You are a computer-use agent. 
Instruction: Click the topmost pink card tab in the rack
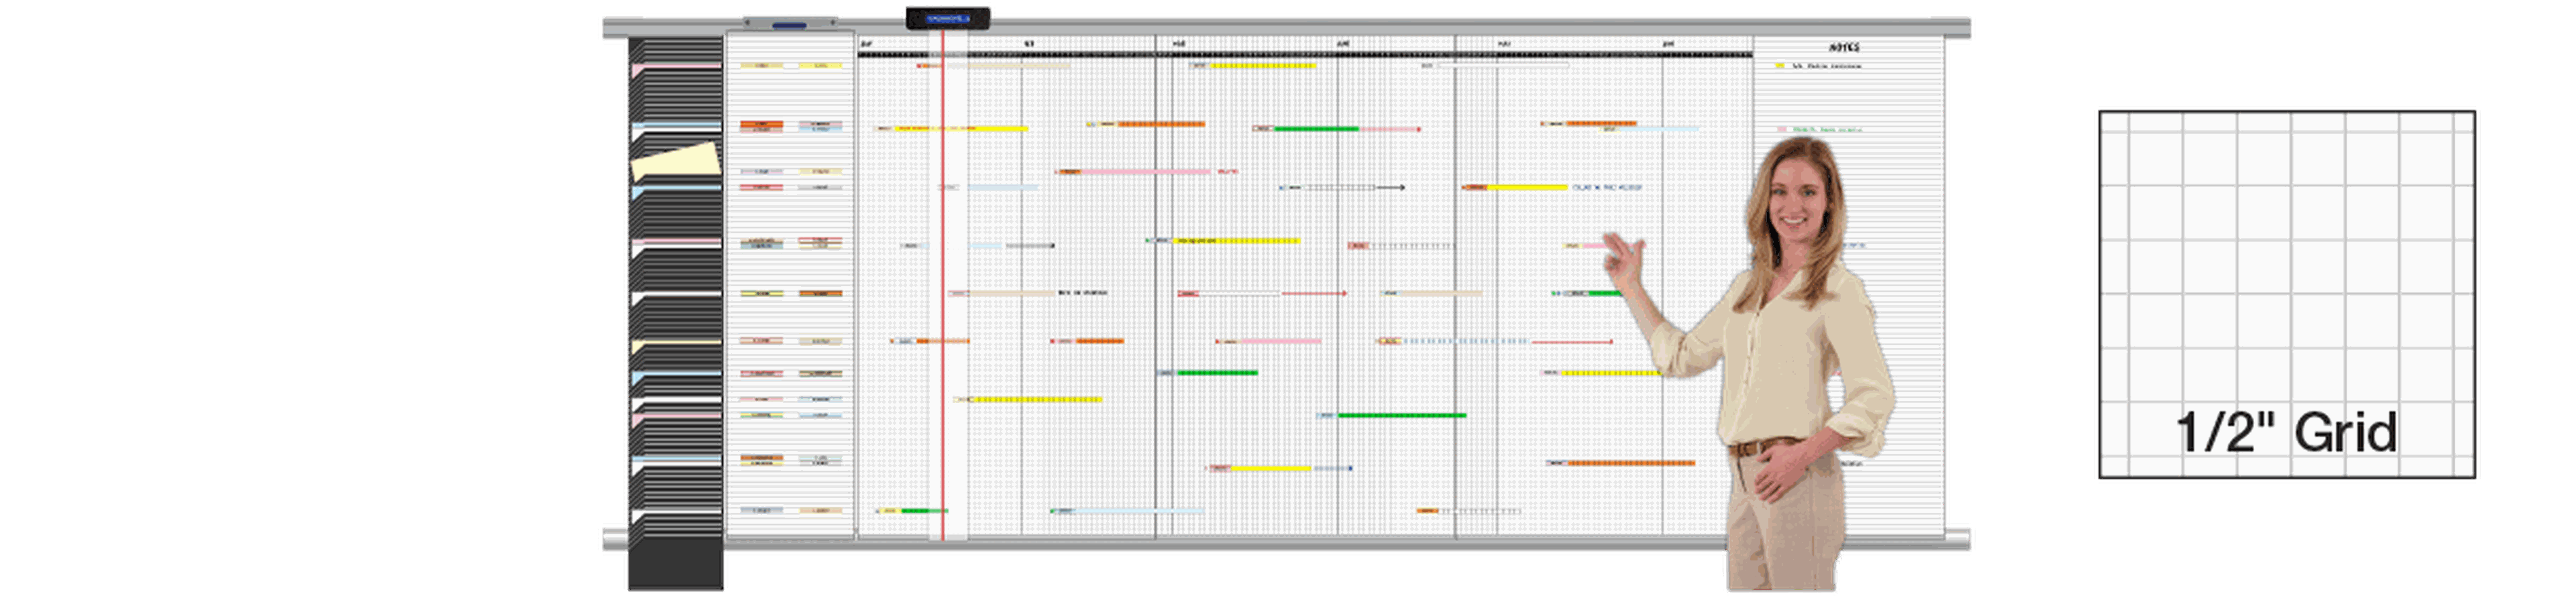[676, 67]
